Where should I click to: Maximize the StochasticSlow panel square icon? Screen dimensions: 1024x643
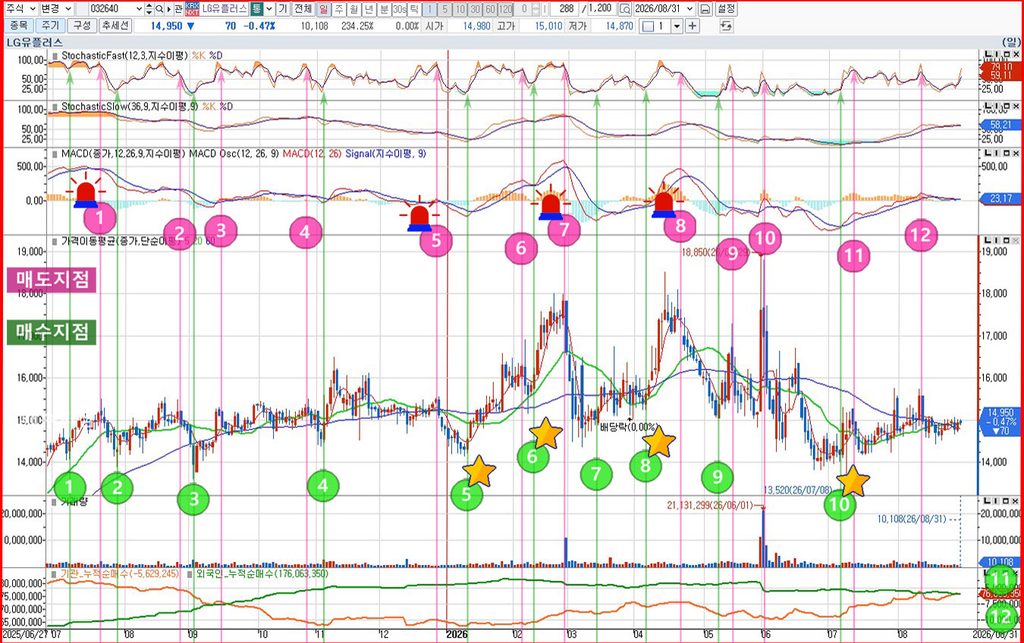(1006, 106)
